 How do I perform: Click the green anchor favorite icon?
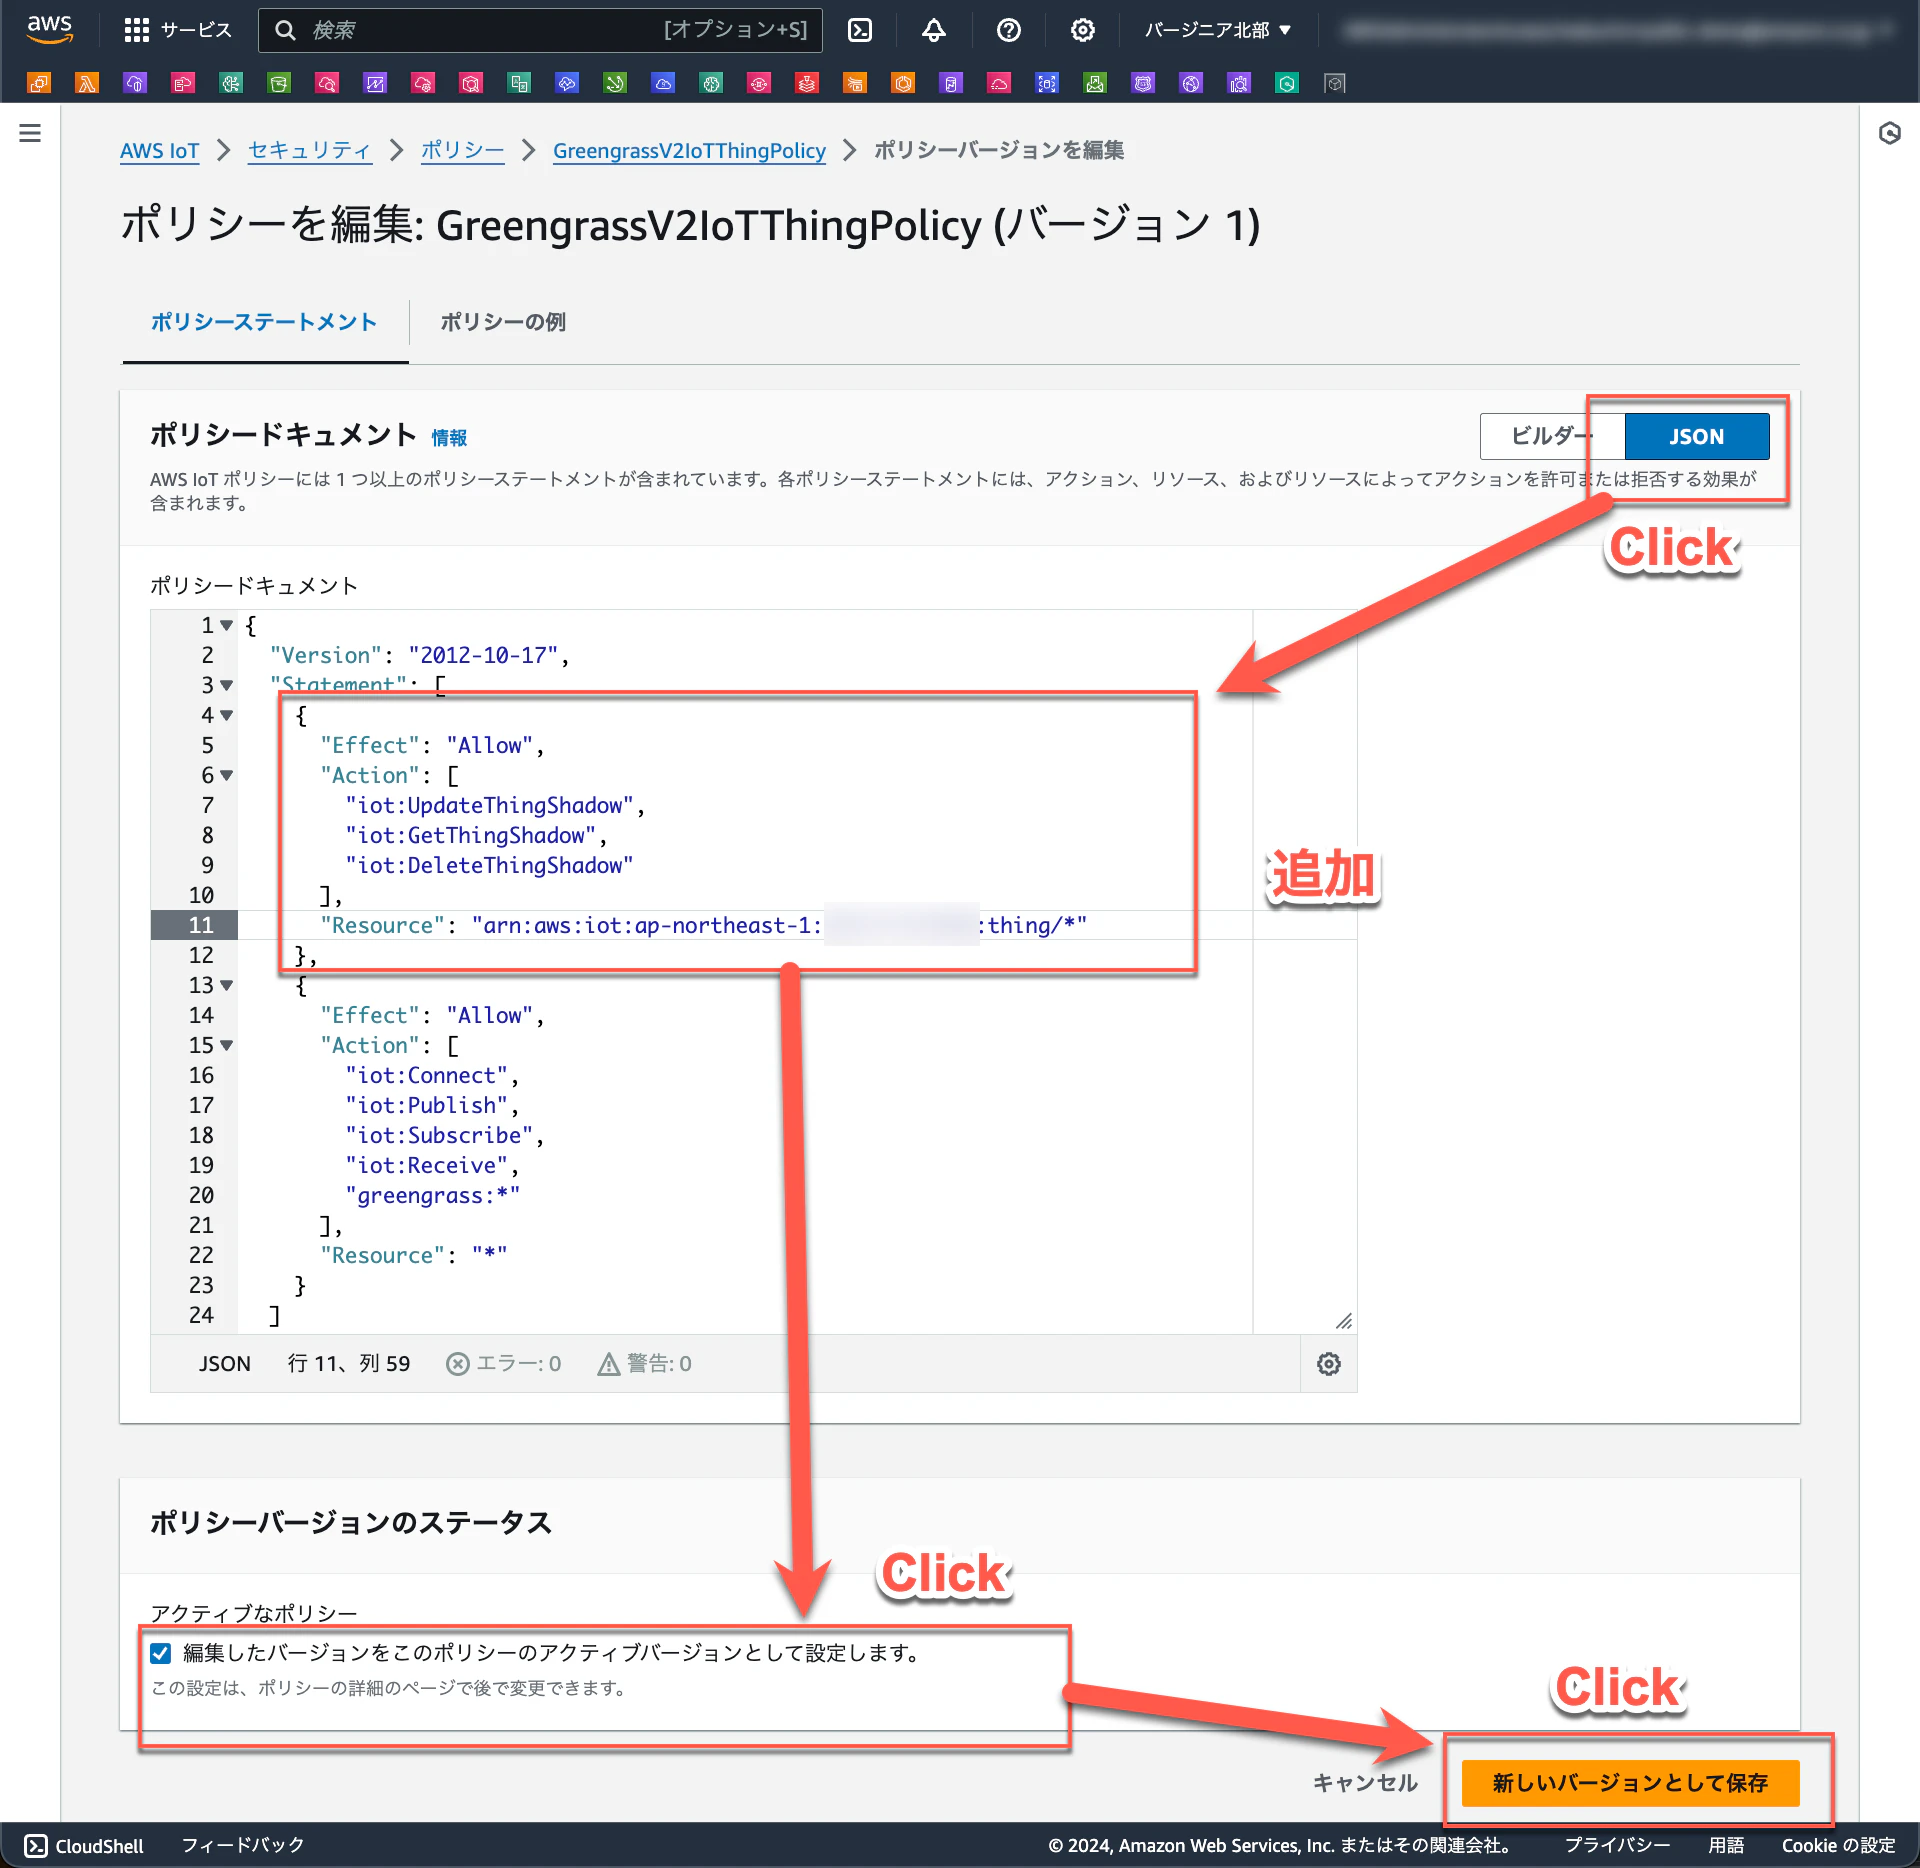(x=615, y=83)
